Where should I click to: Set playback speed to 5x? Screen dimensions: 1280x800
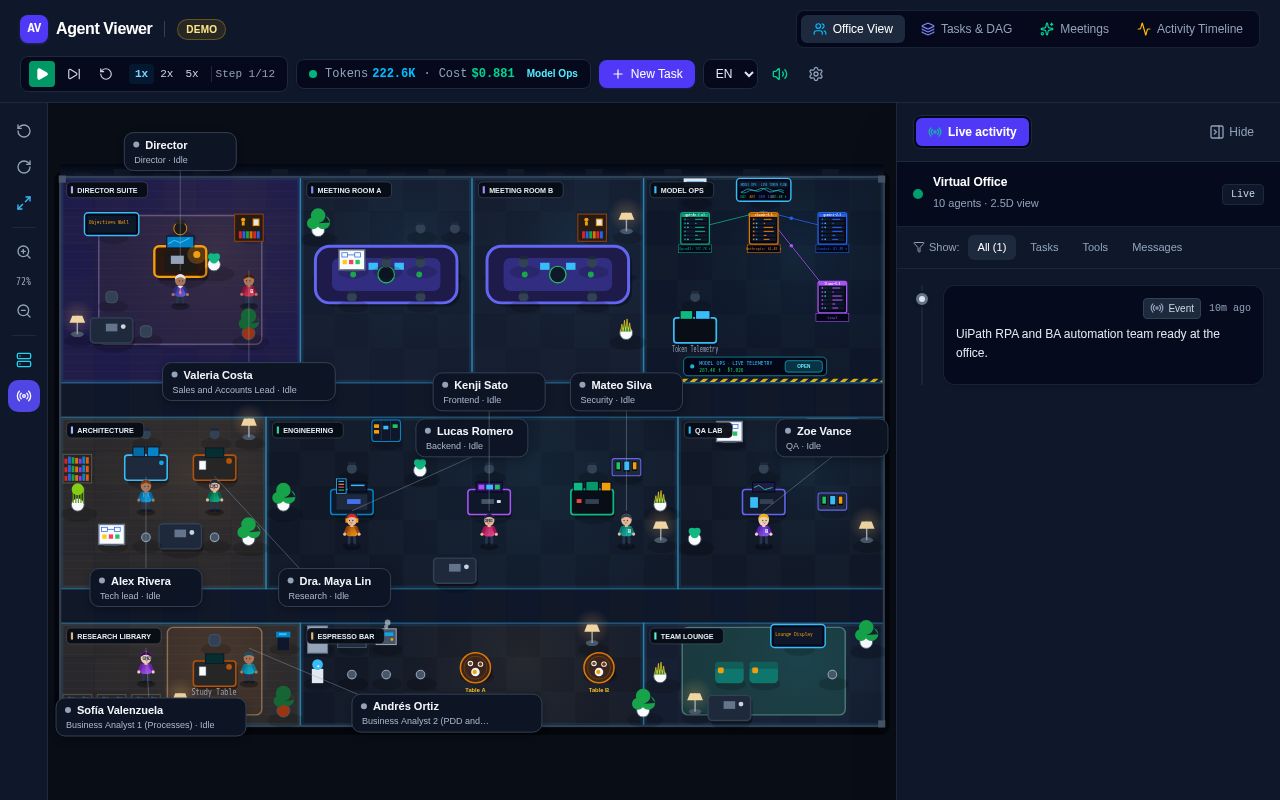(191, 74)
